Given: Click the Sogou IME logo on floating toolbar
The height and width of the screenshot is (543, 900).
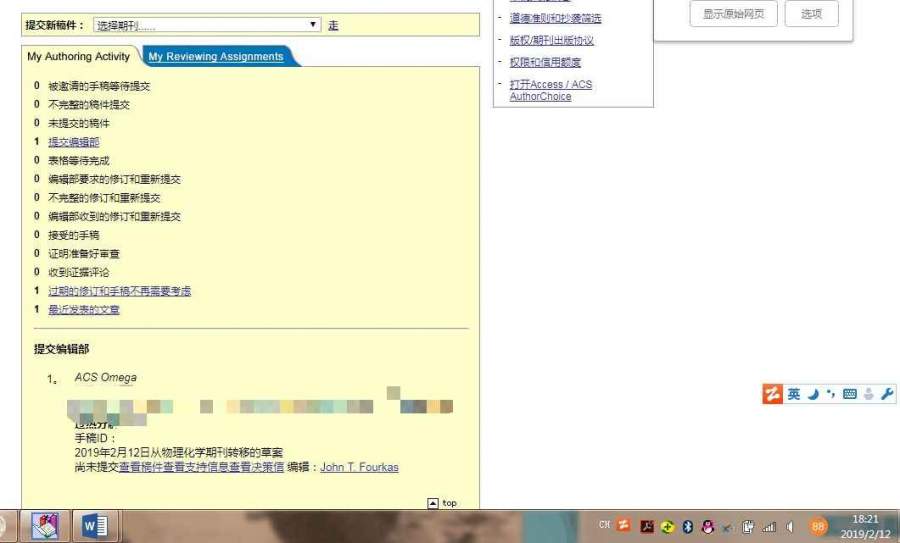Looking at the screenshot, I should point(773,394).
